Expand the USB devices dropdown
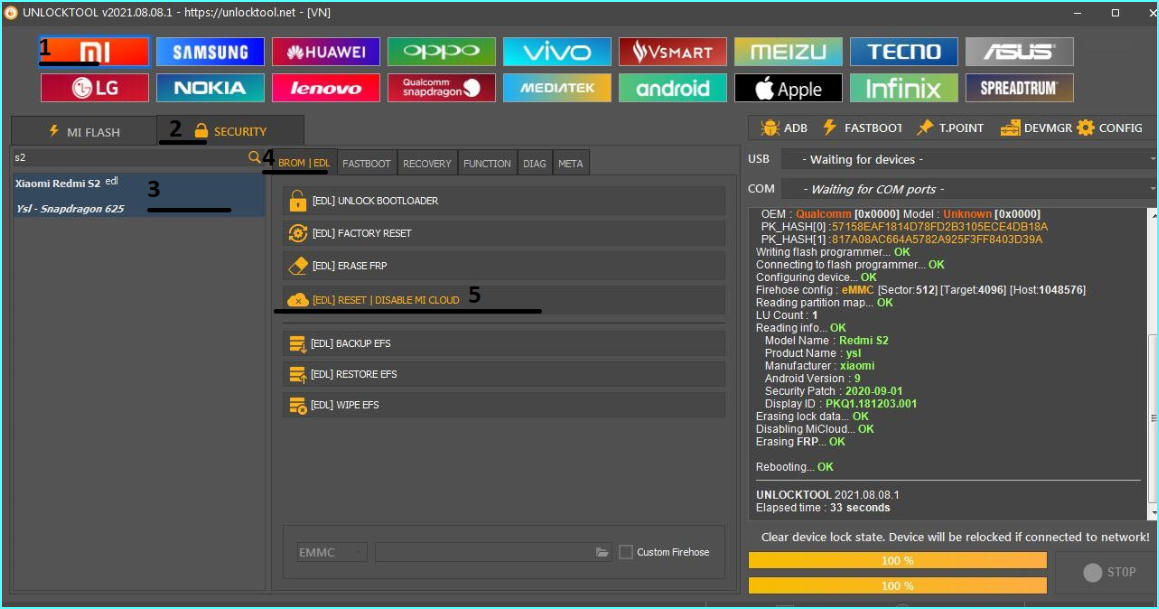This screenshot has height=609, width=1159. coord(968,160)
